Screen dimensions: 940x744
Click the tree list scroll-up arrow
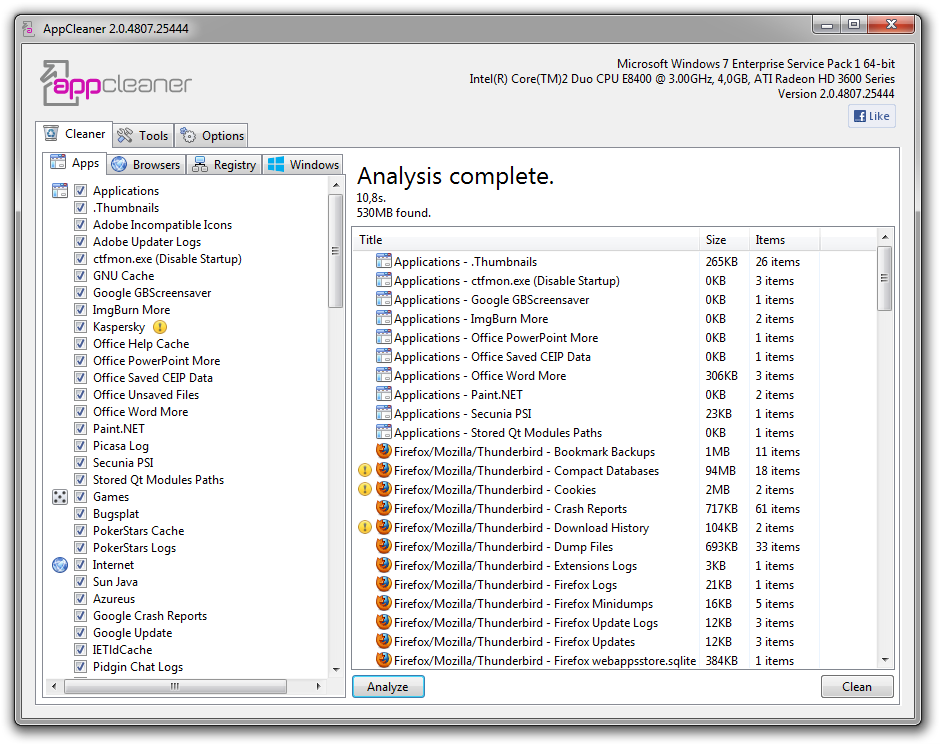[x=336, y=185]
